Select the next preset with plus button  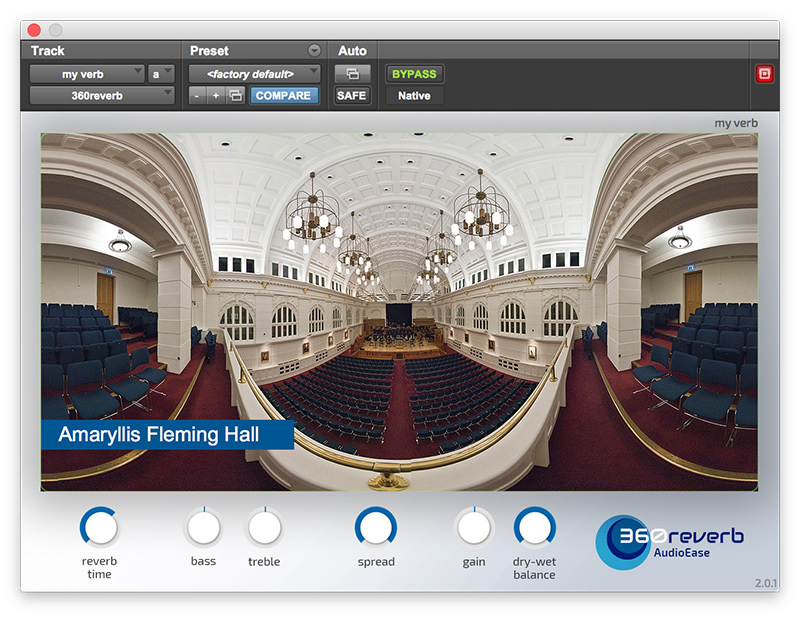click(216, 95)
